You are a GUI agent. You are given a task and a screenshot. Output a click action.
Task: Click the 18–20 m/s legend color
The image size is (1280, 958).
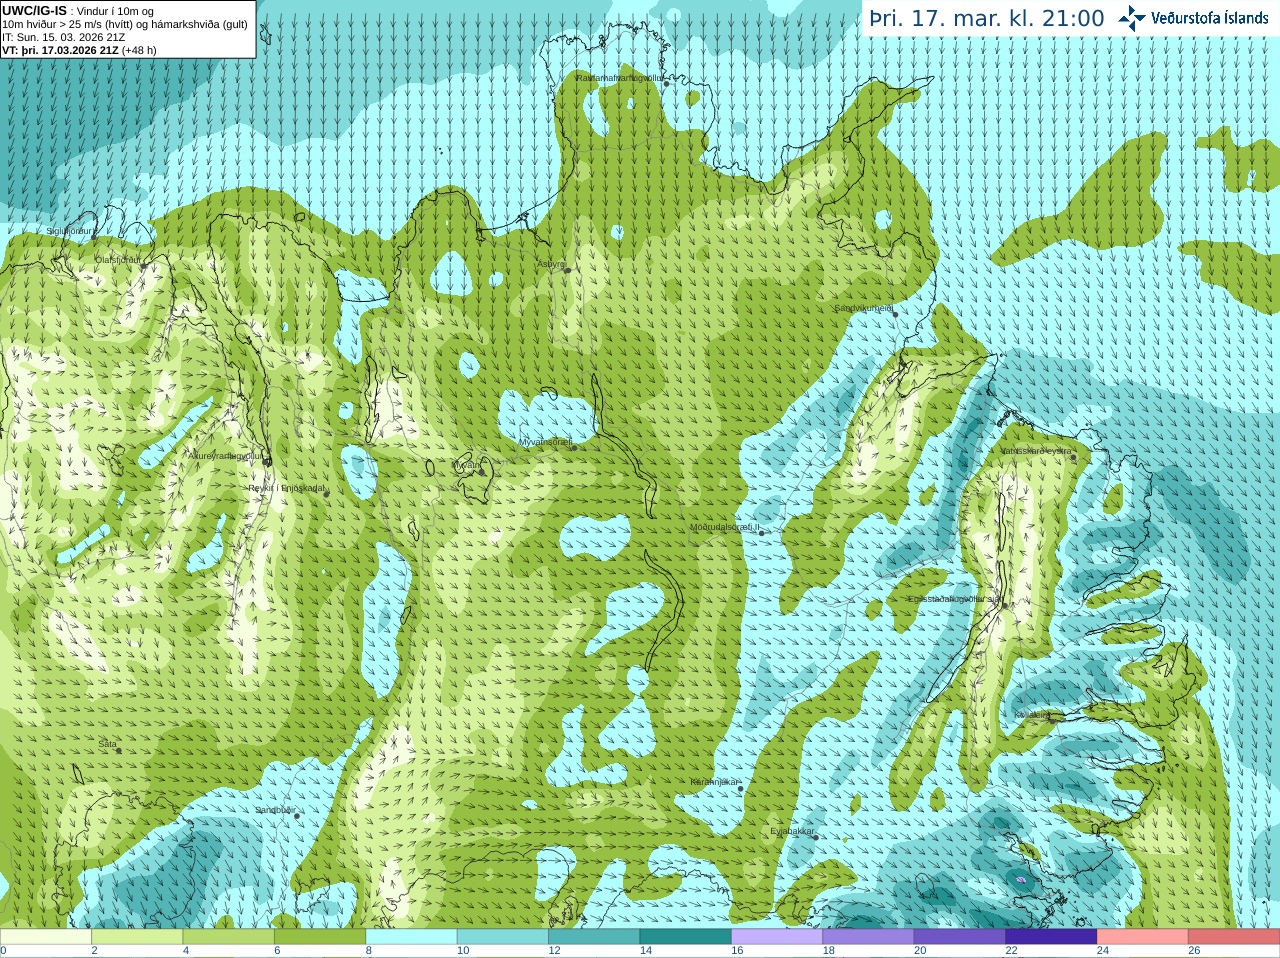tap(869, 937)
